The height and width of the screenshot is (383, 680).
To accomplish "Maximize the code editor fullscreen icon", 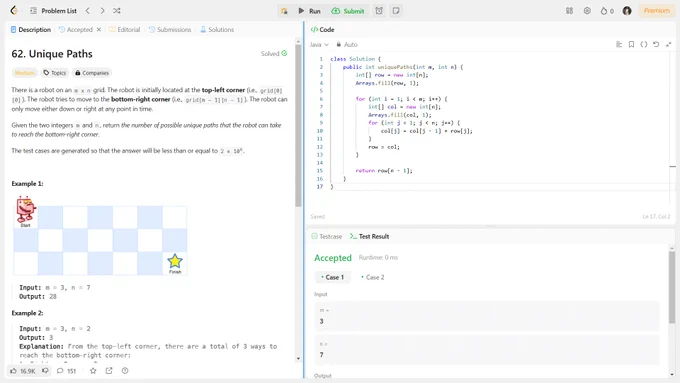I will pos(668,44).
